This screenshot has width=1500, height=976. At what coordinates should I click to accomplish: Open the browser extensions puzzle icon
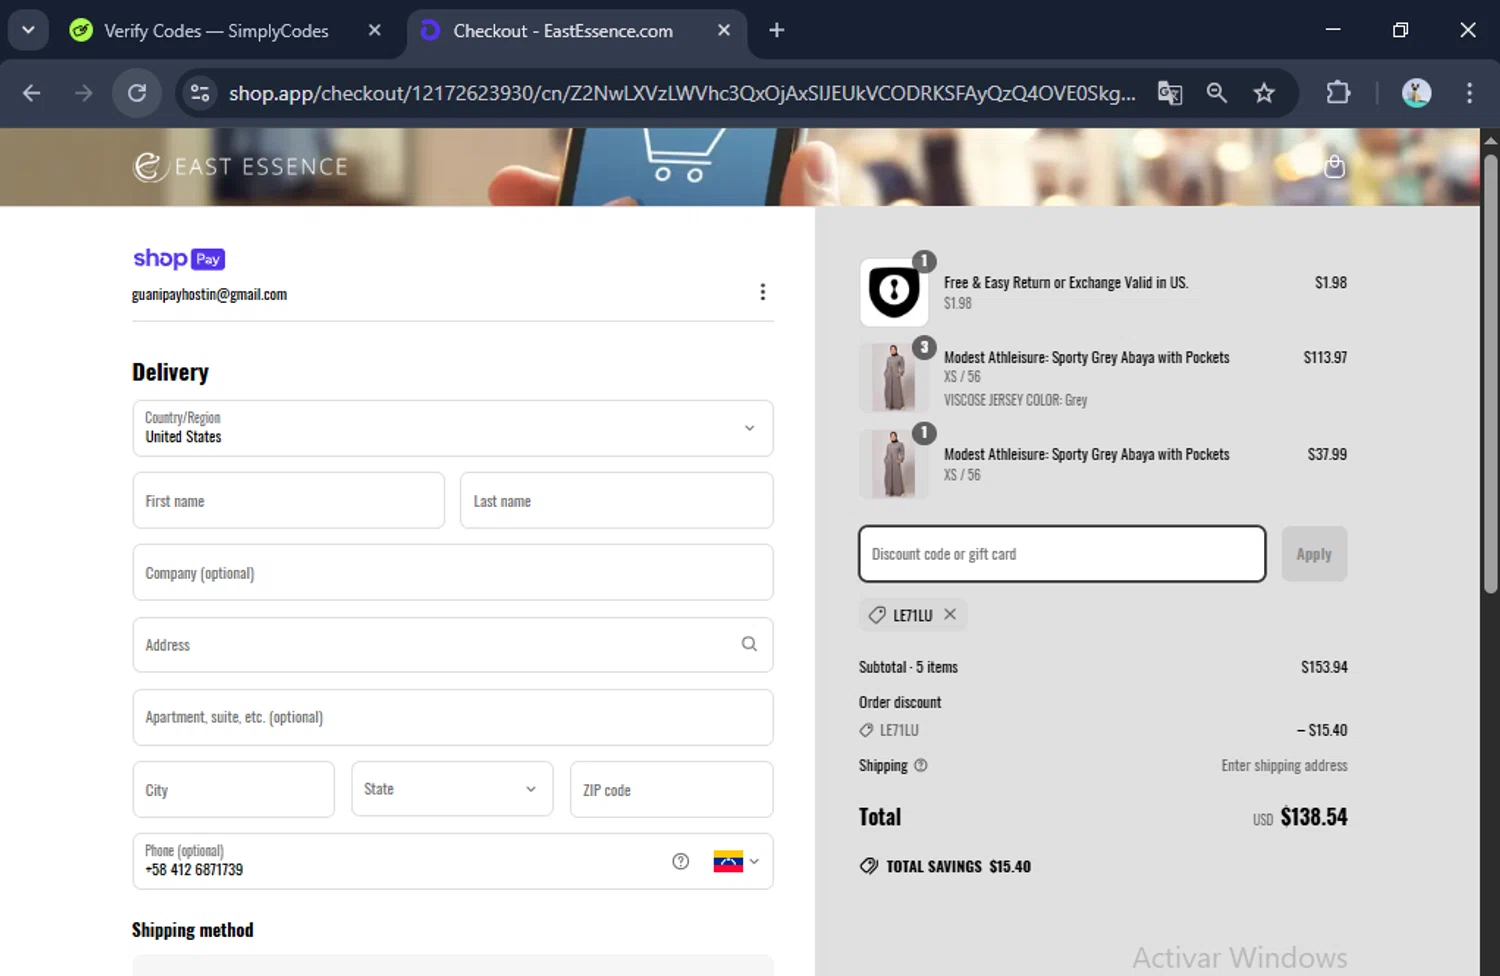click(1338, 93)
